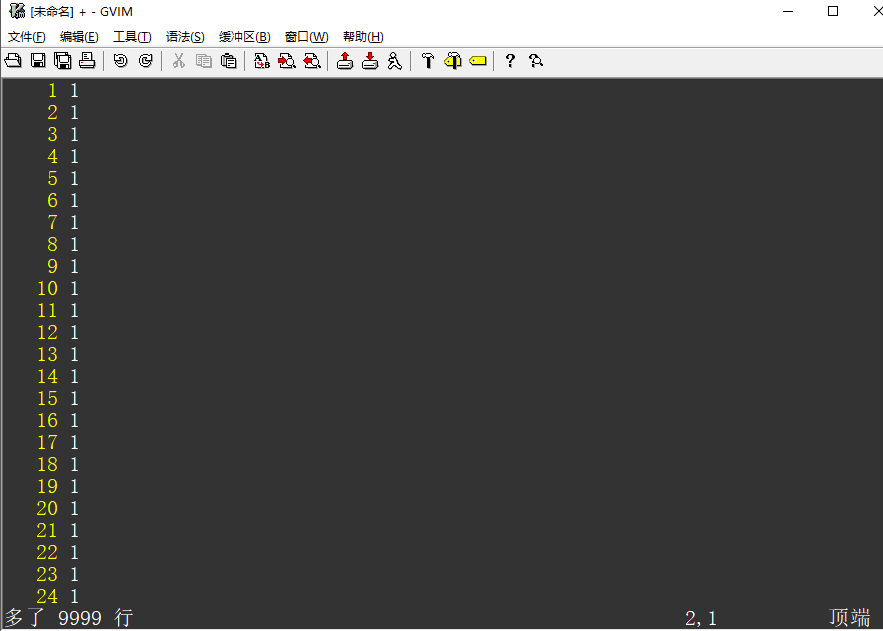Image resolution: width=883 pixels, height=631 pixels.
Task: Open the 缓冲区(B) menu
Action: pyautogui.click(x=245, y=37)
